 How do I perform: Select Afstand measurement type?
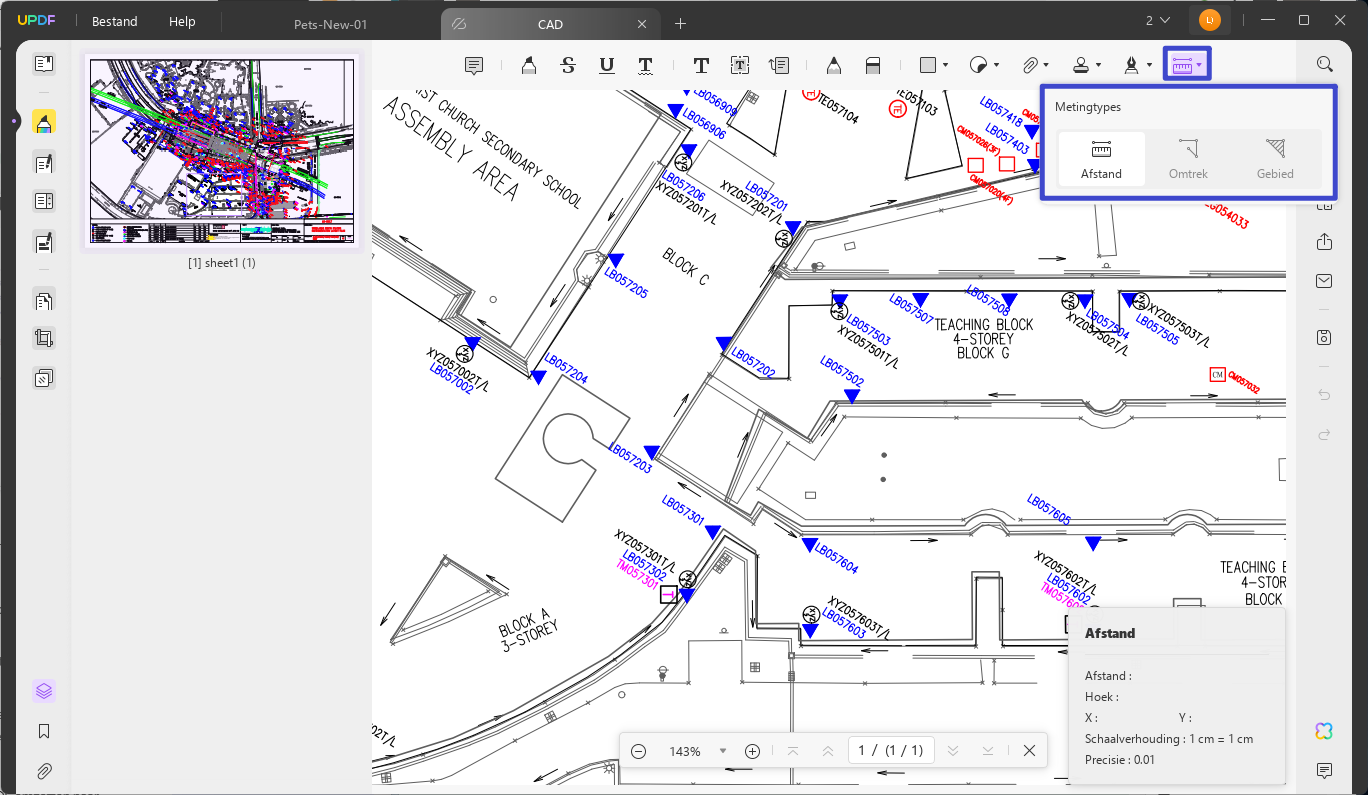click(x=1101, y=160)
